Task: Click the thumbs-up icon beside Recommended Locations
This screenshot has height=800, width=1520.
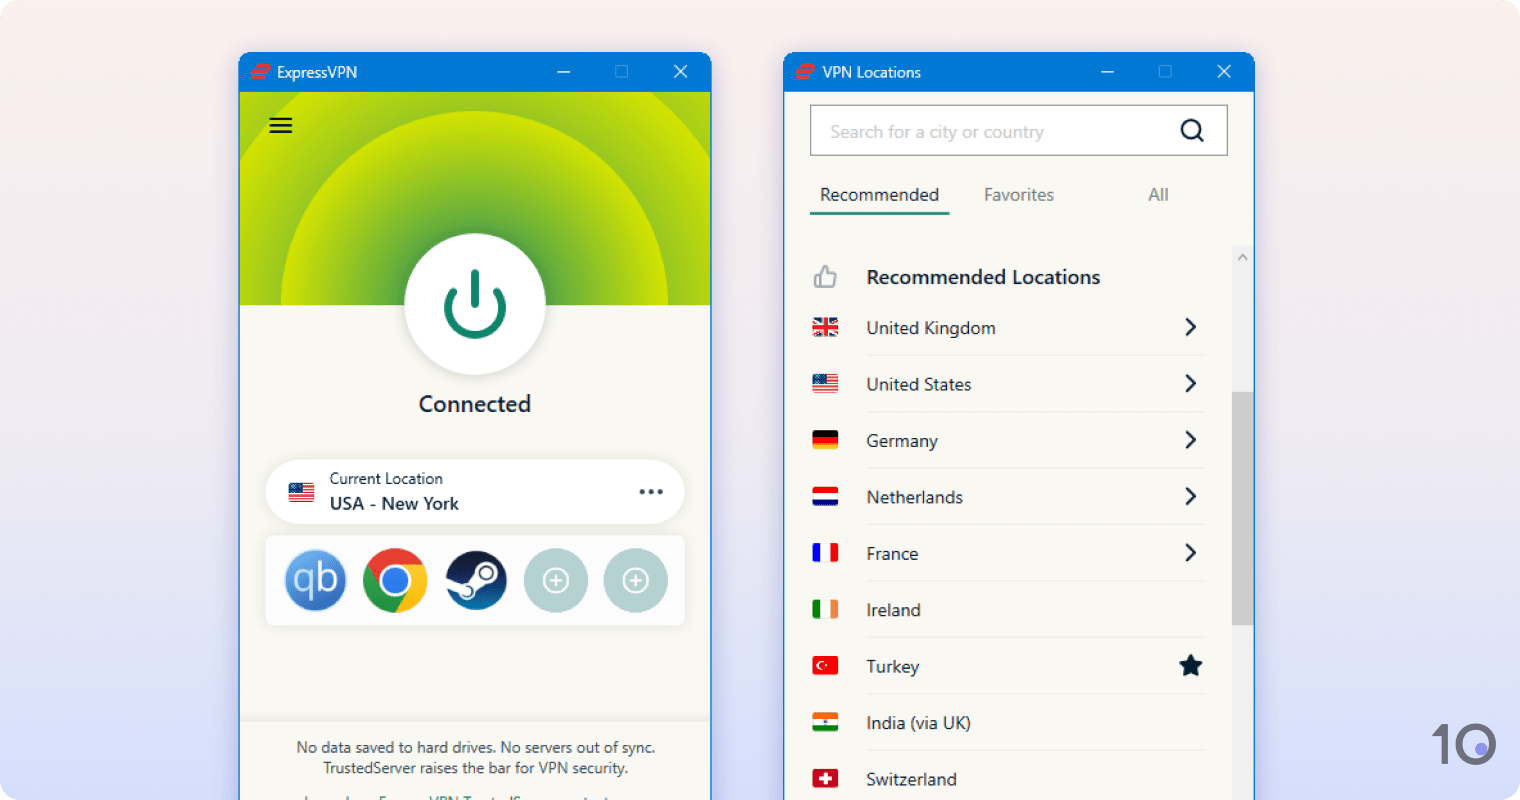Action: pyautogui.click(x=824, y=276)
